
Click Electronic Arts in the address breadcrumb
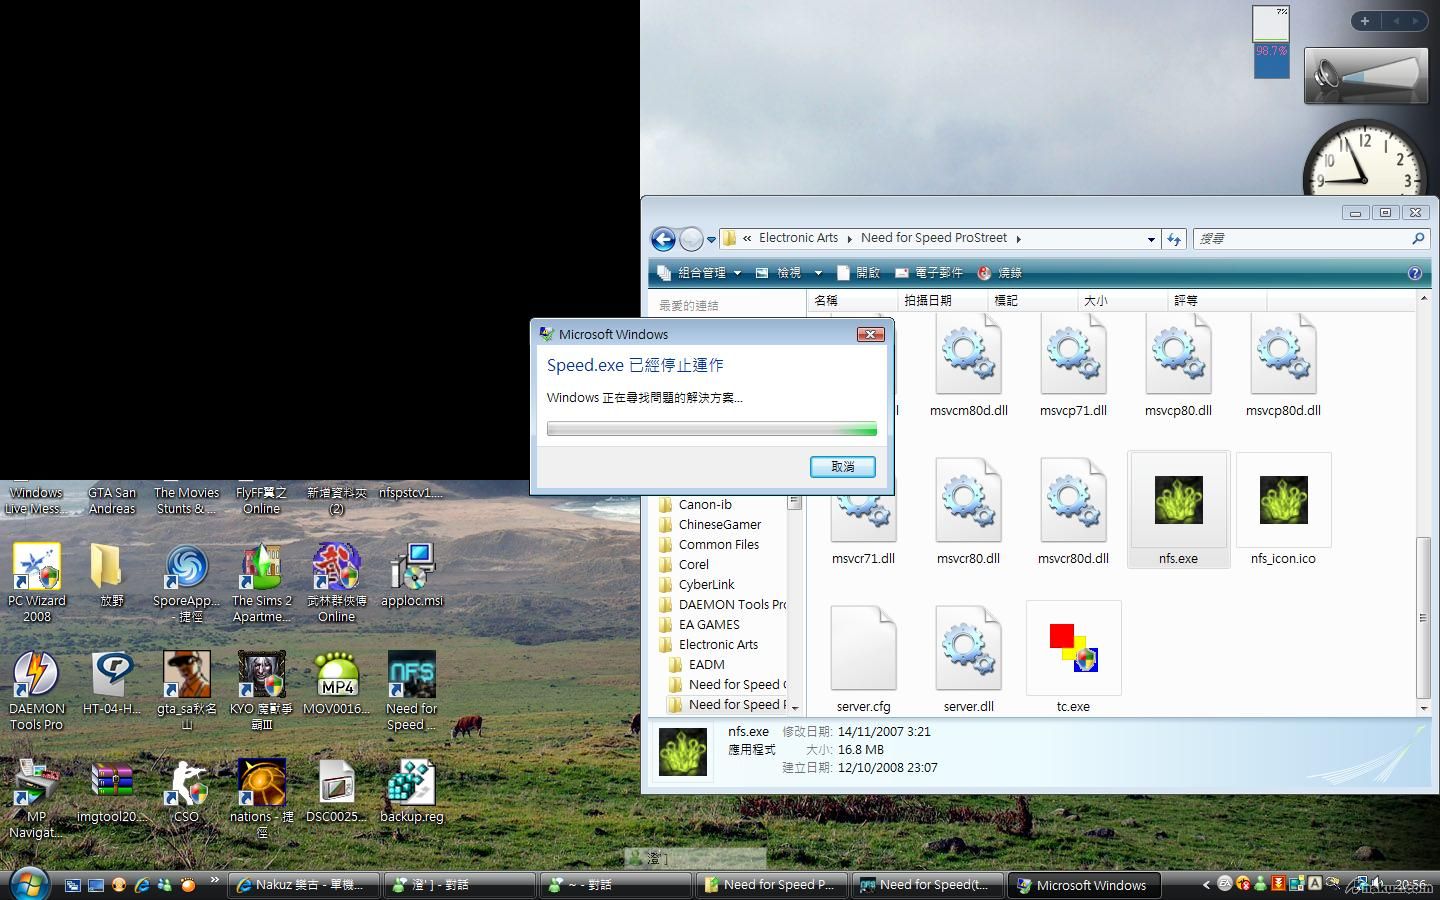tap(798, 238)
